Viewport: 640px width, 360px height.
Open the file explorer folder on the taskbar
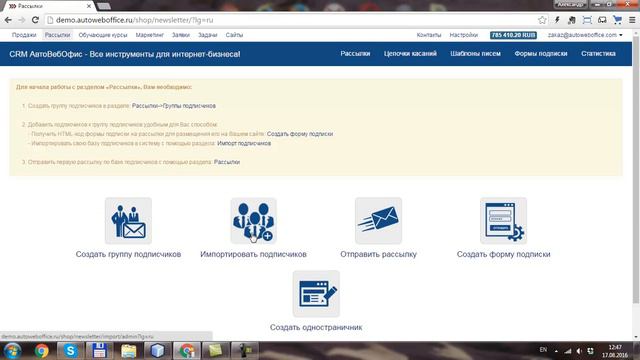point(129,351)
